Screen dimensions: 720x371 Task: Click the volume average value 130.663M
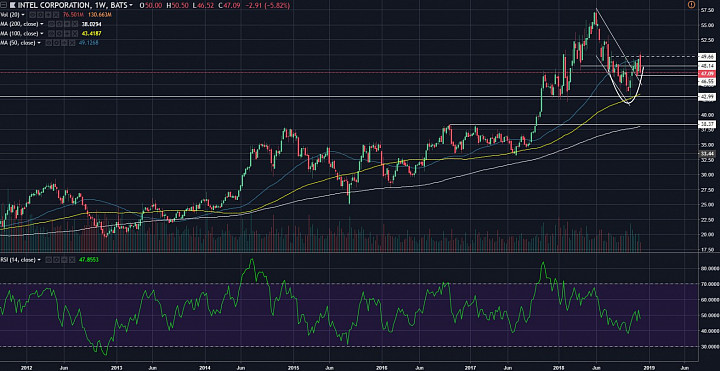coord(100,15)
